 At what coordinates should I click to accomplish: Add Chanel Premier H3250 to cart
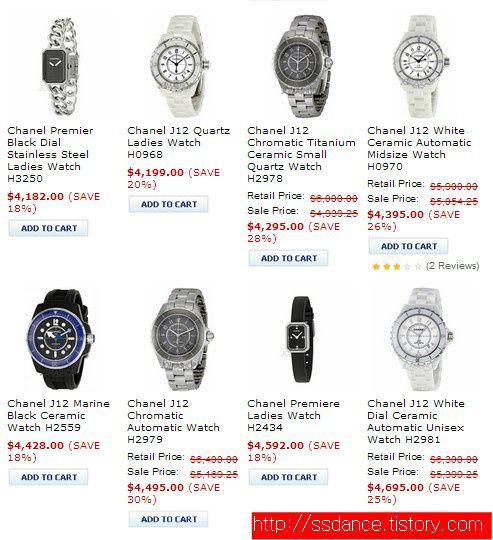[49, 228]
